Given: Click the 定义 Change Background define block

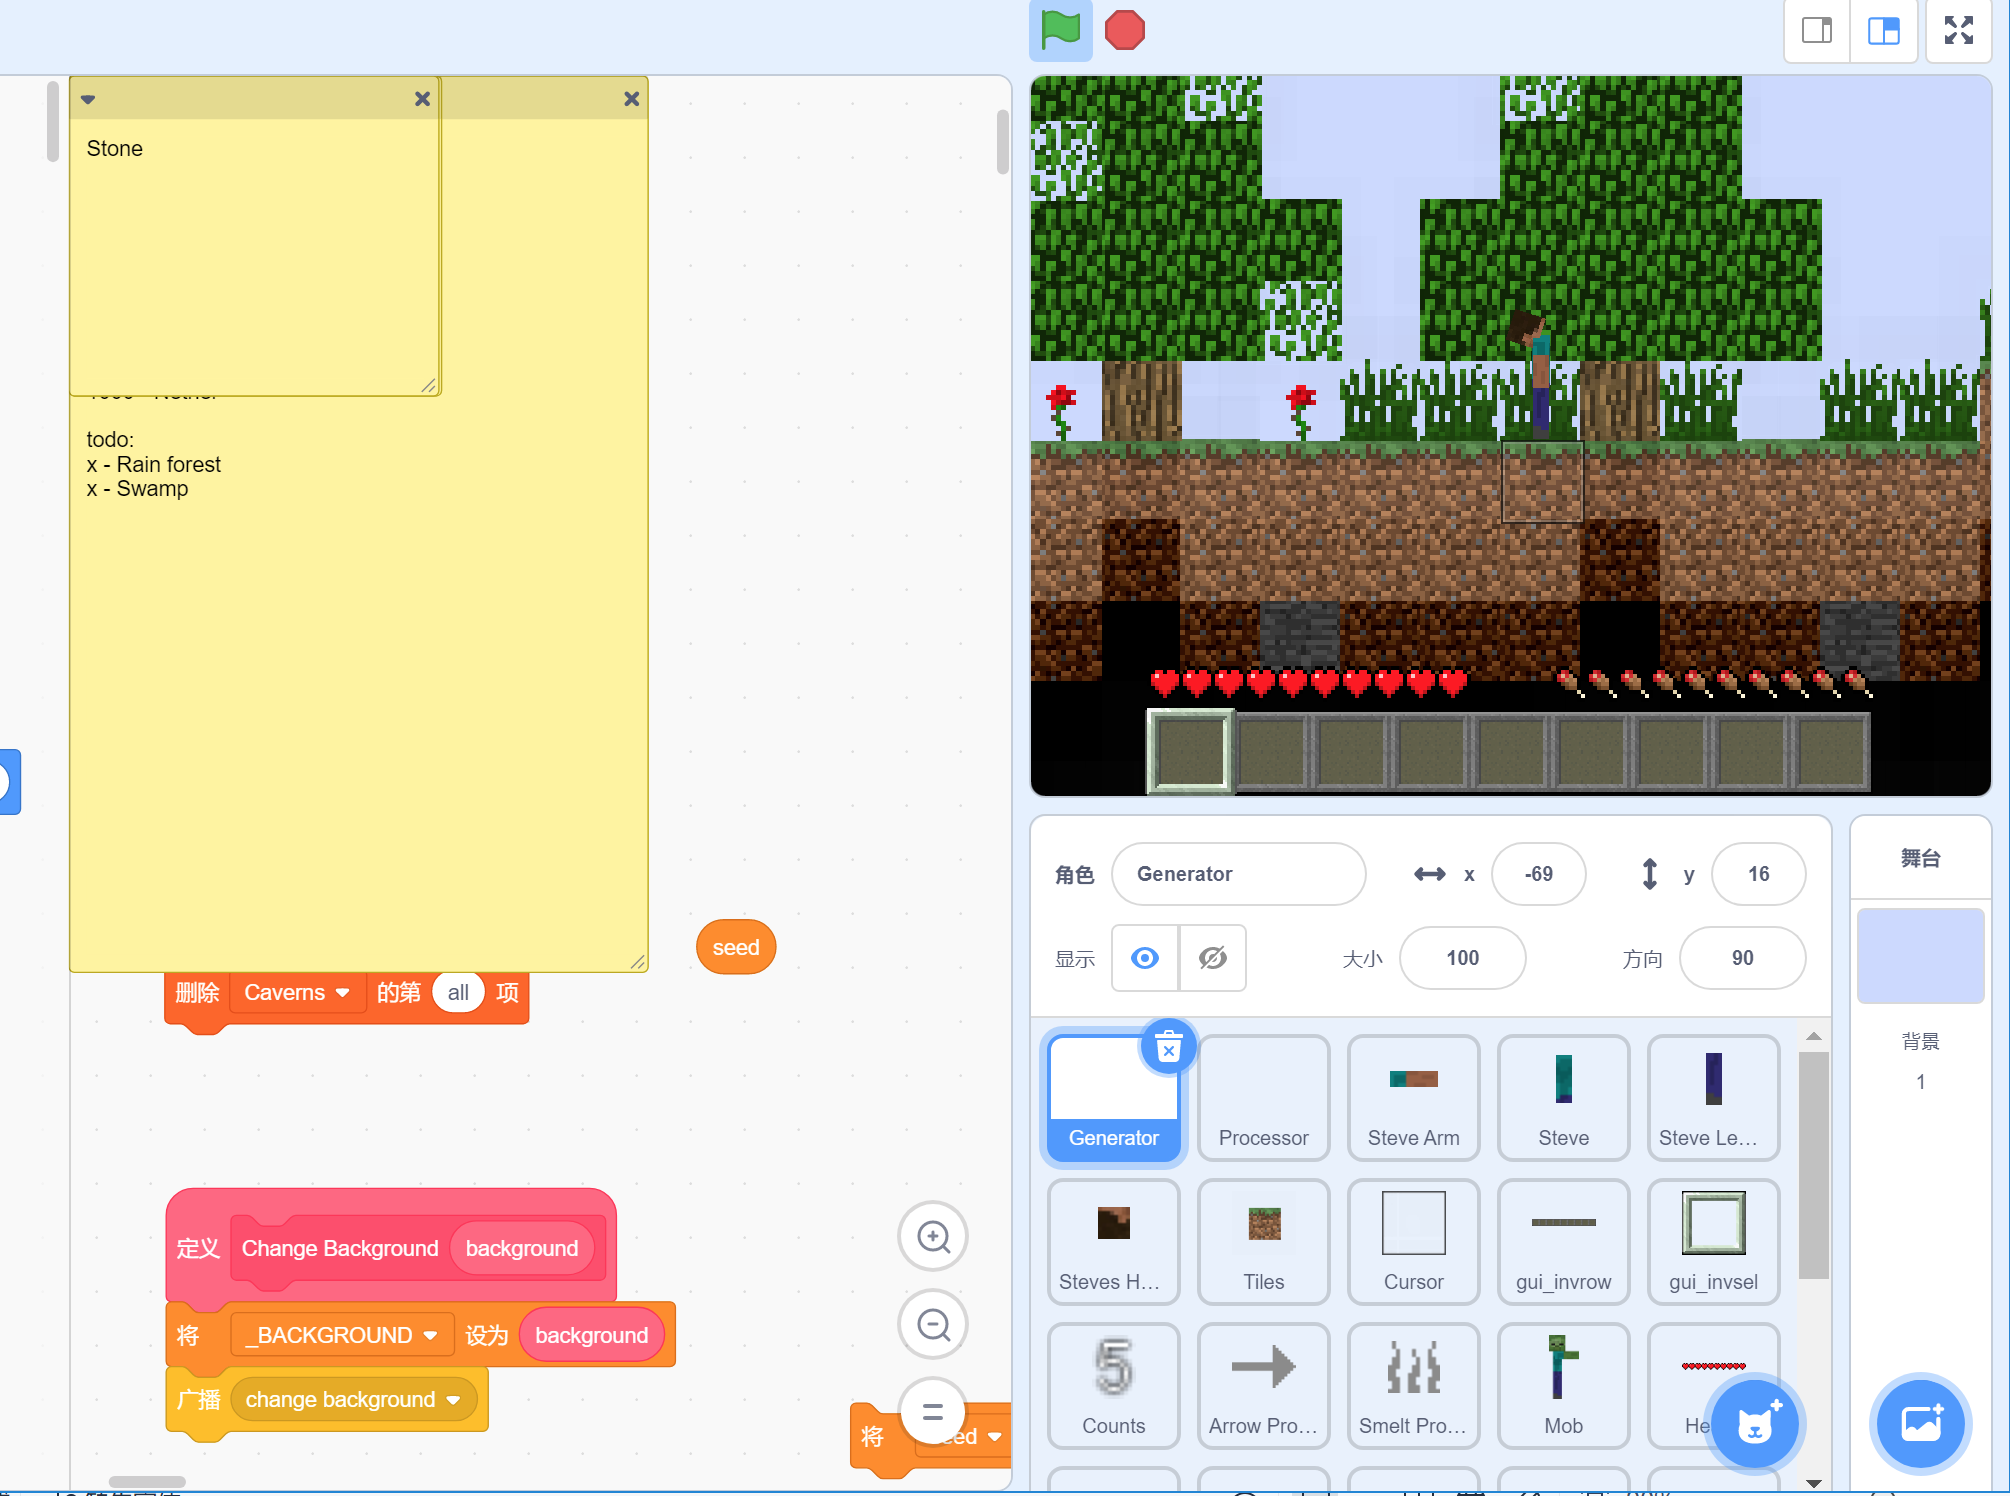Looking at the screenshot, I should [390, 1248].
